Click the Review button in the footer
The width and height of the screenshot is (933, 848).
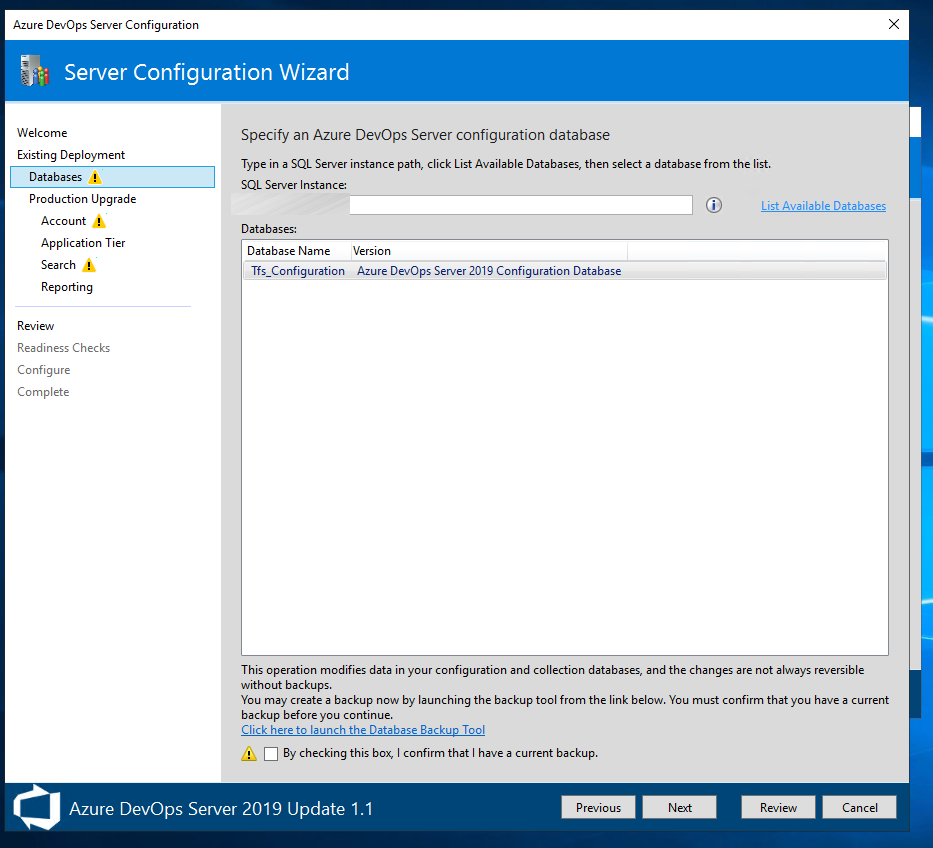coord(778,808)
